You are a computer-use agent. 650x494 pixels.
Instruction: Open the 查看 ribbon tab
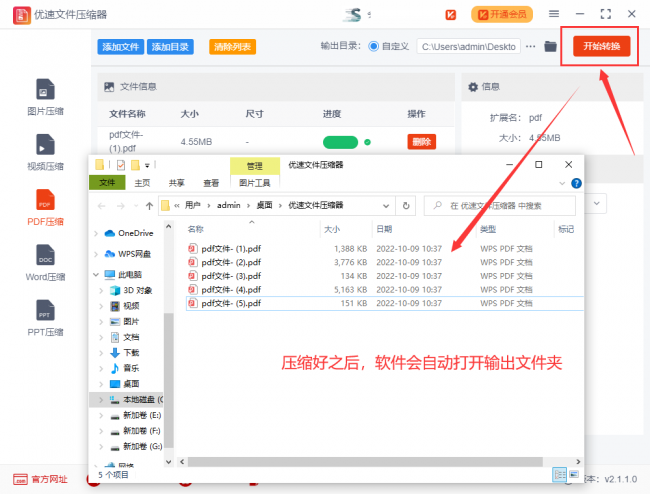(x=211, y=183)
